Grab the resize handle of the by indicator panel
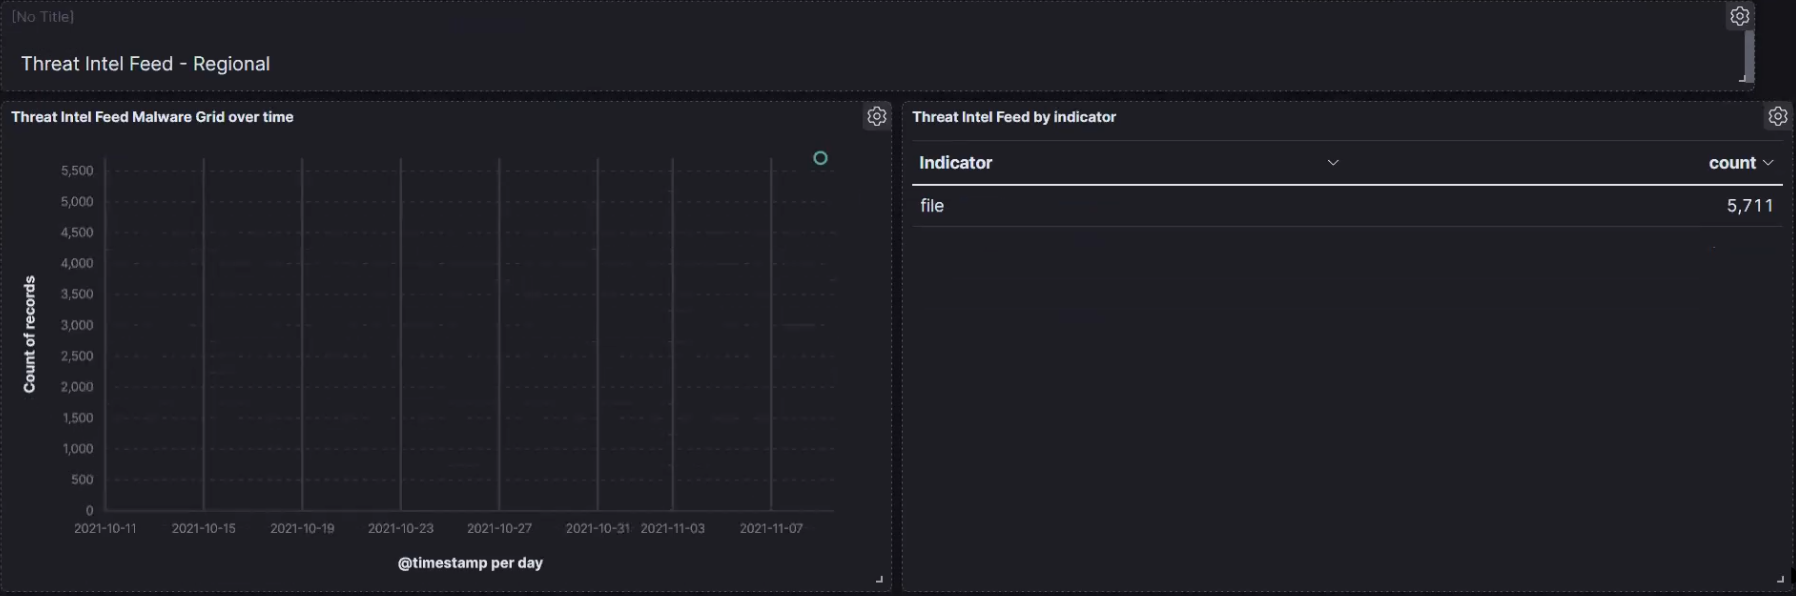 pyautogui.click(x=1781, y=580)
